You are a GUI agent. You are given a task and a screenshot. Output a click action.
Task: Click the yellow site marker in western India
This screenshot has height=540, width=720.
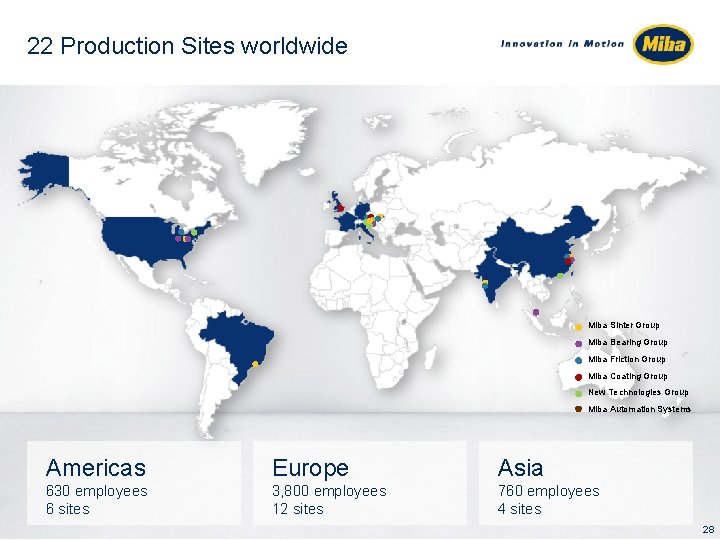pos(485,282)
